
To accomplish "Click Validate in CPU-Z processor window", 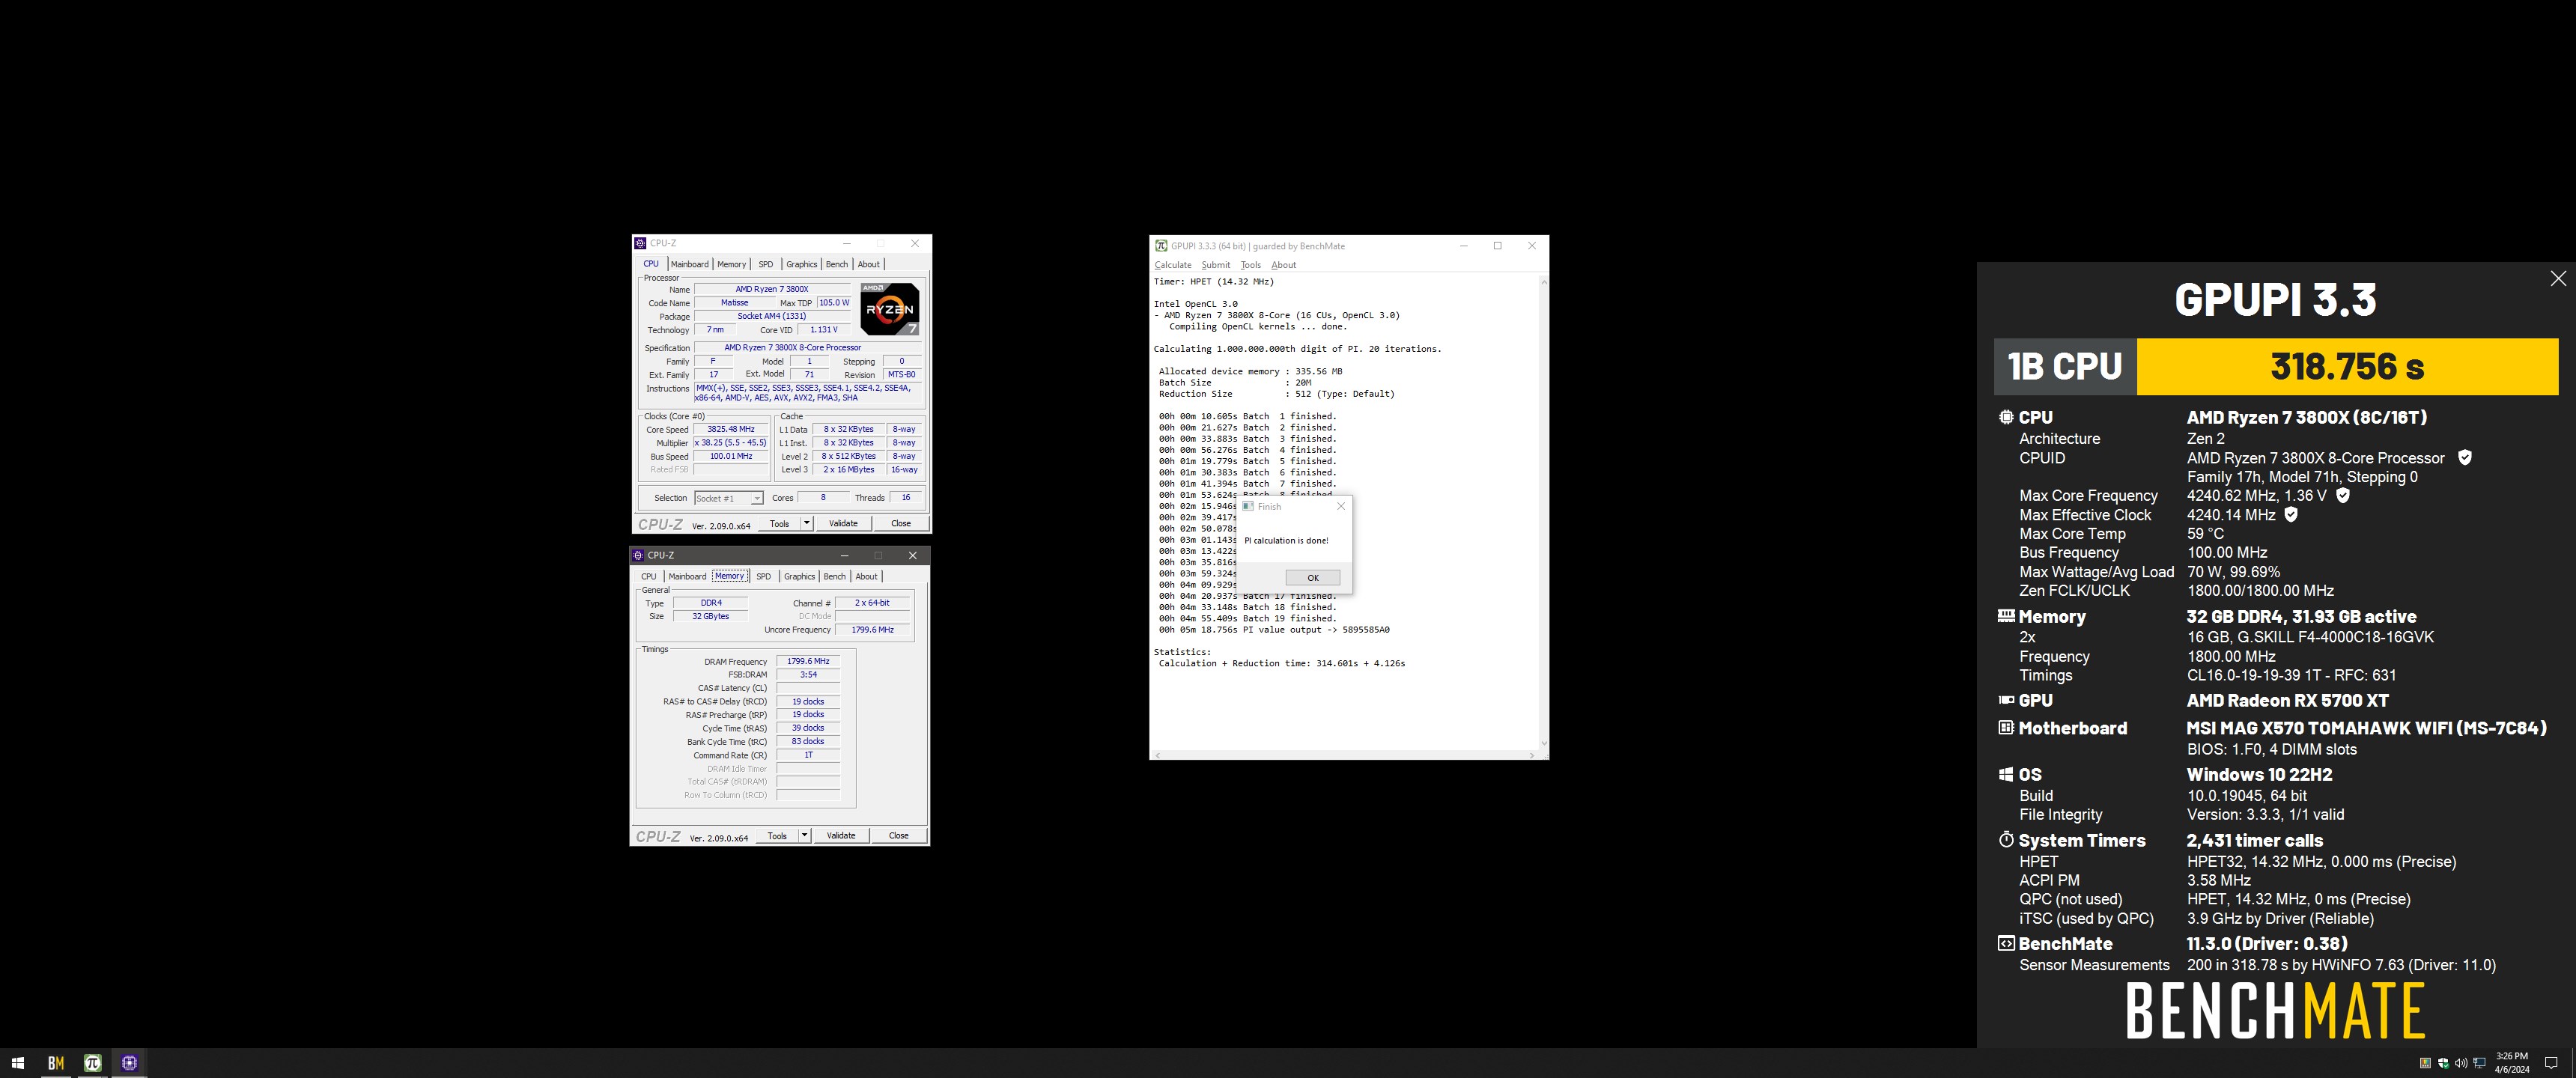I will click(x=843, y=523).
